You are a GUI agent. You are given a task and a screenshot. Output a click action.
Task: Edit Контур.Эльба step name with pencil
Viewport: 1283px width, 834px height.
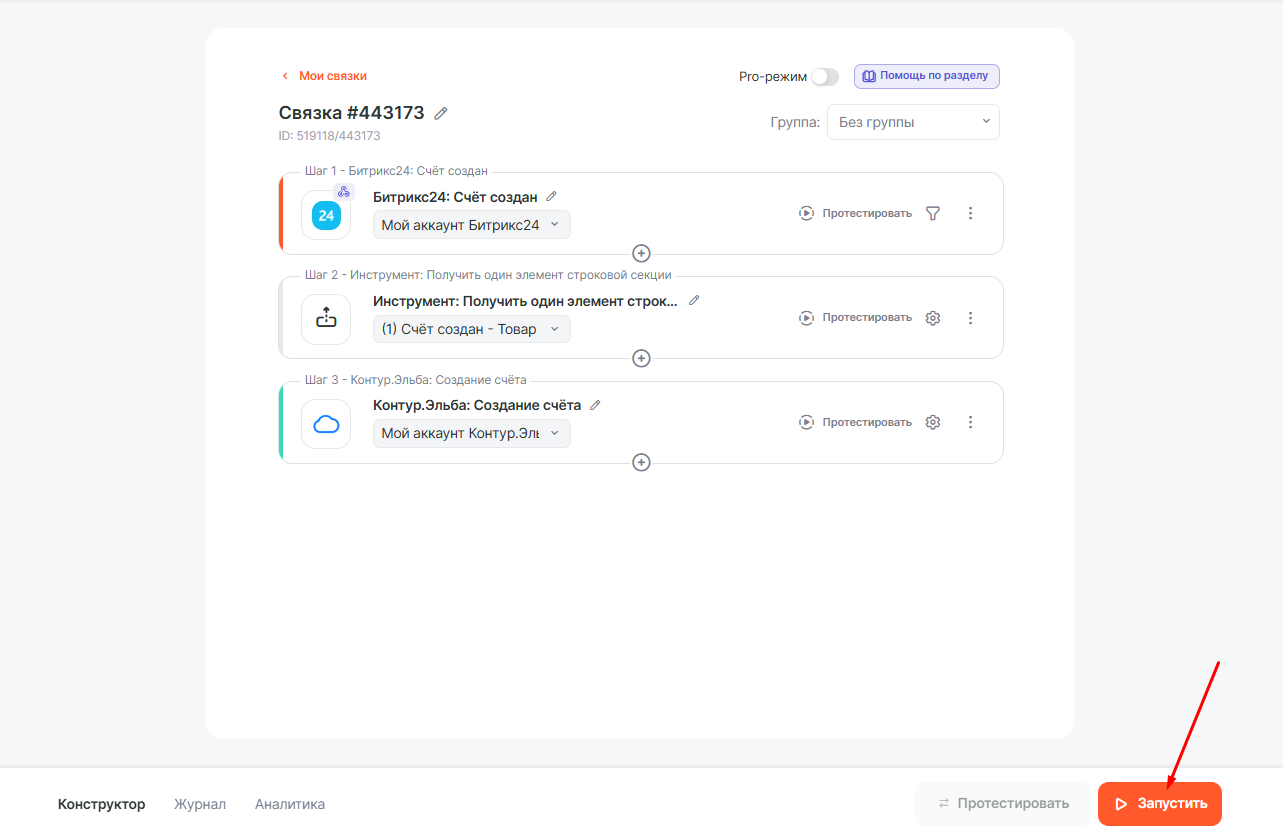[596, 405]
